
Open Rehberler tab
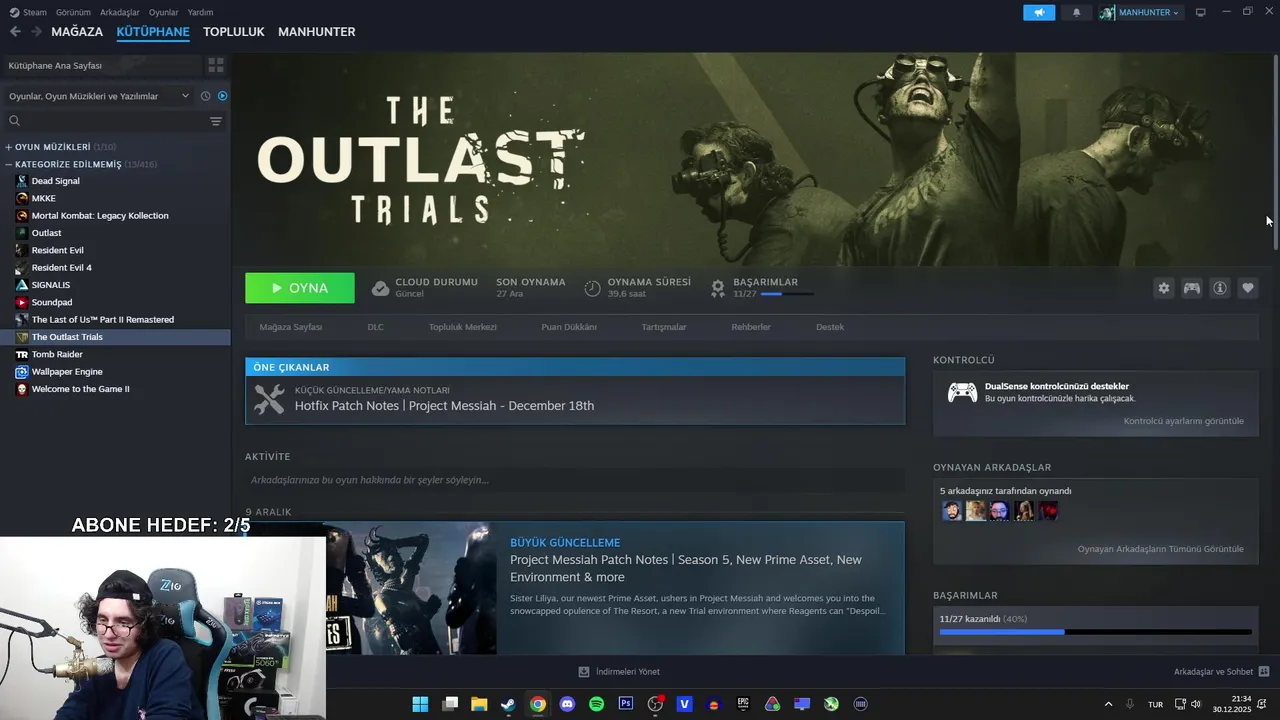751,327
